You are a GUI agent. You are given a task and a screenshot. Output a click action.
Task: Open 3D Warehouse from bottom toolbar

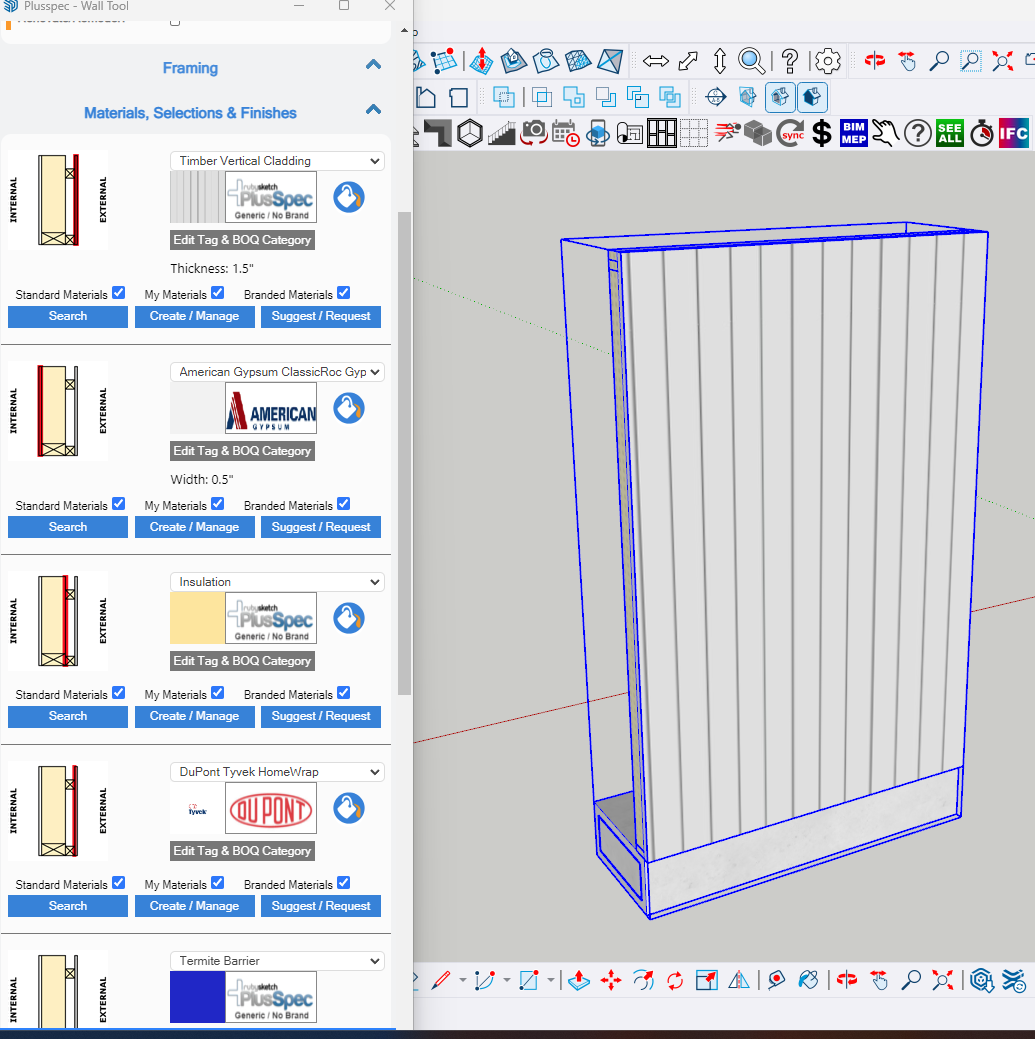point(982,980)
